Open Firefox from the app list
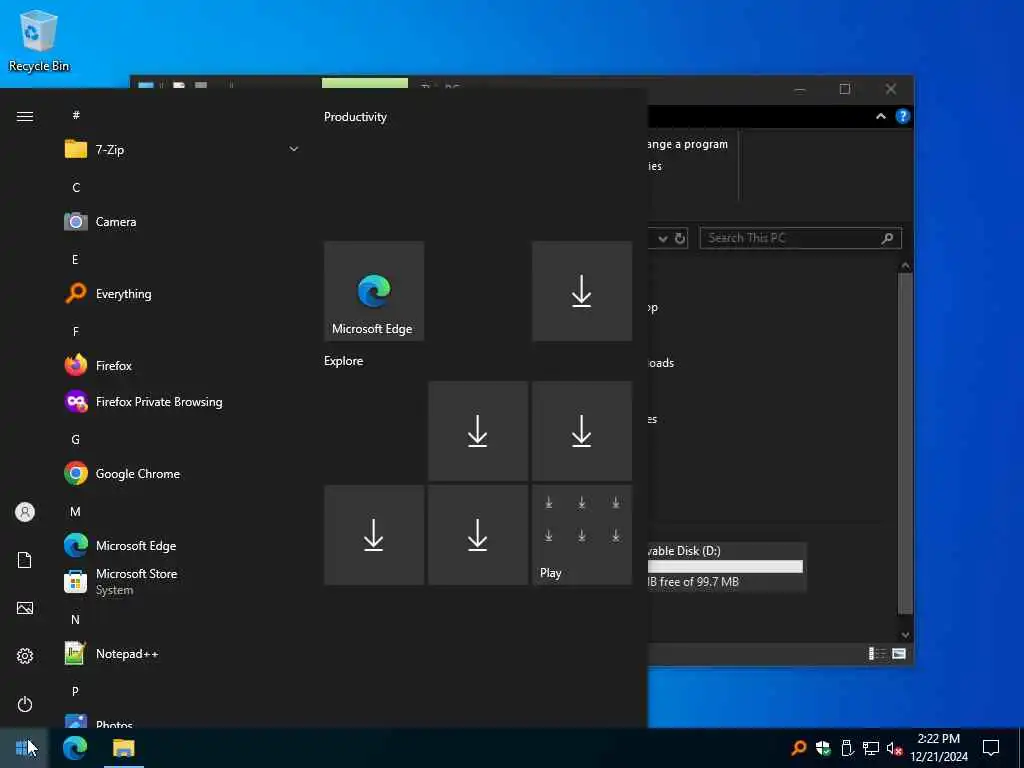The width and height of the screenshot is (1024, 768). pos(182,365)
